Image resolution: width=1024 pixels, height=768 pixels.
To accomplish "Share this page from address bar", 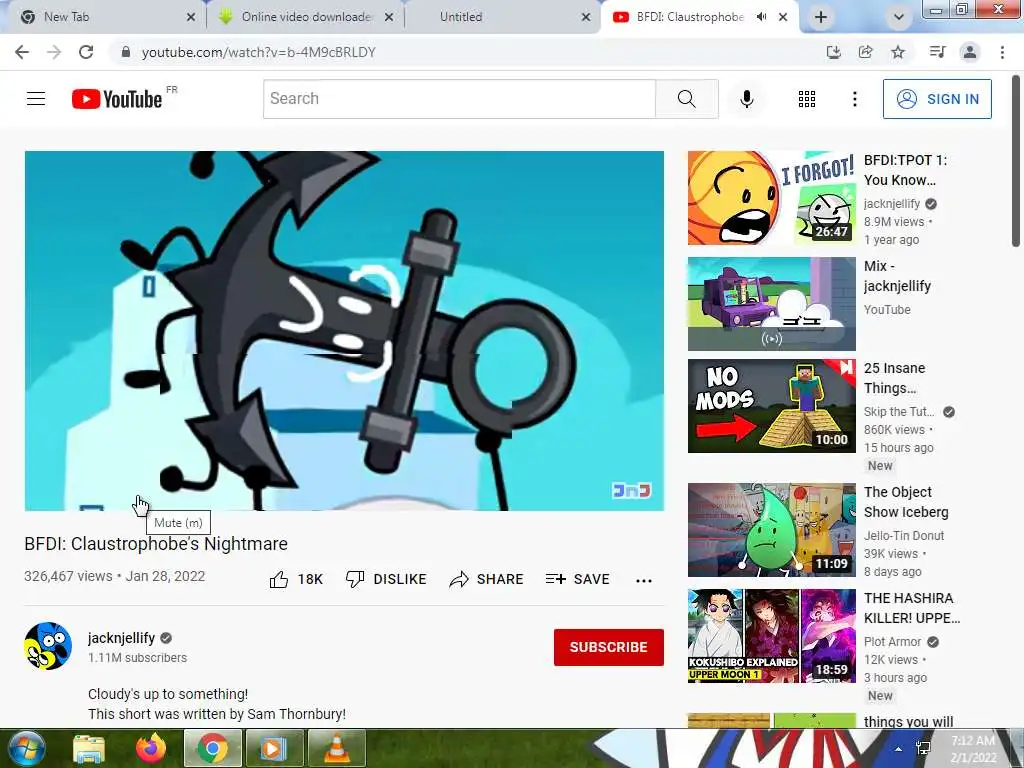I will [x=865, y=52].
